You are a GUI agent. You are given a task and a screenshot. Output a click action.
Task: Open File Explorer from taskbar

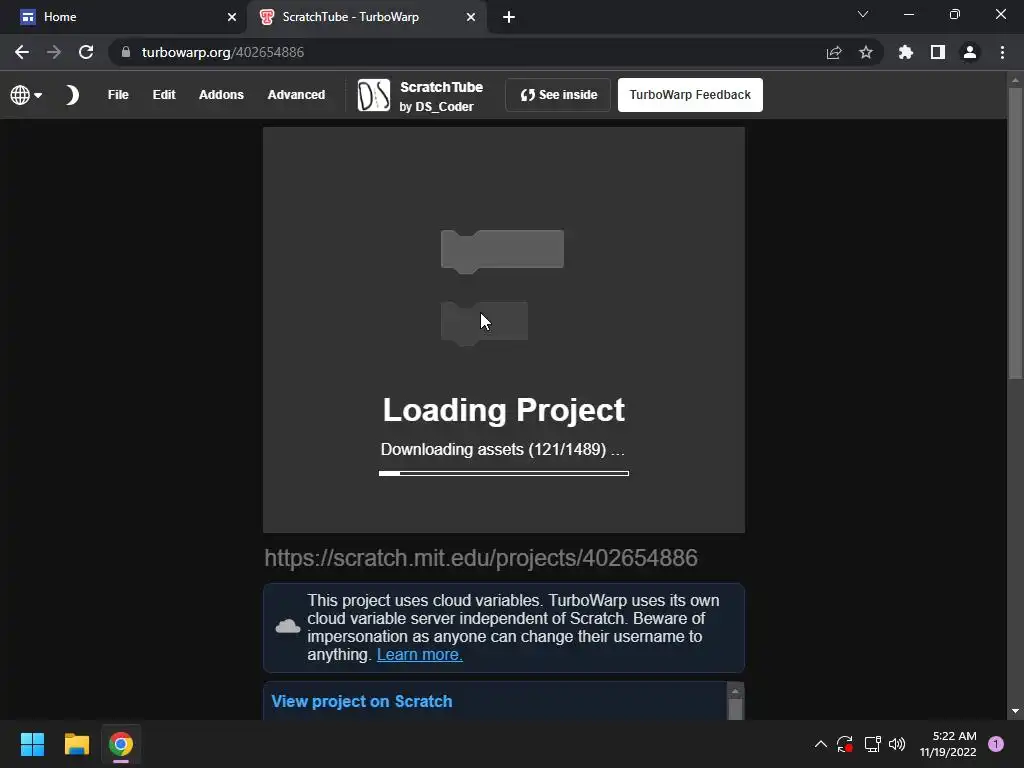76,744
